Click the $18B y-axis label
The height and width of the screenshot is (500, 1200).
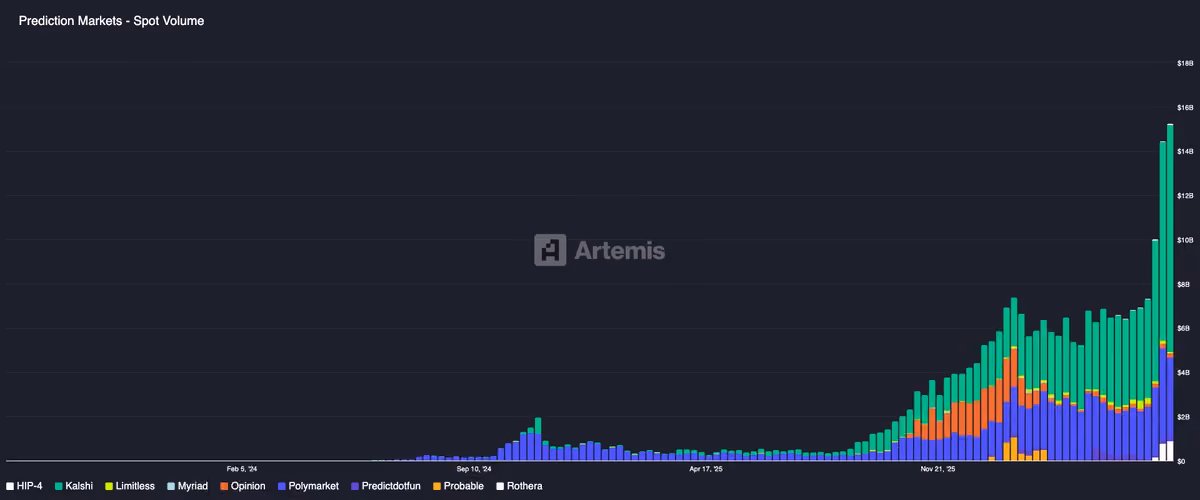1185,63
